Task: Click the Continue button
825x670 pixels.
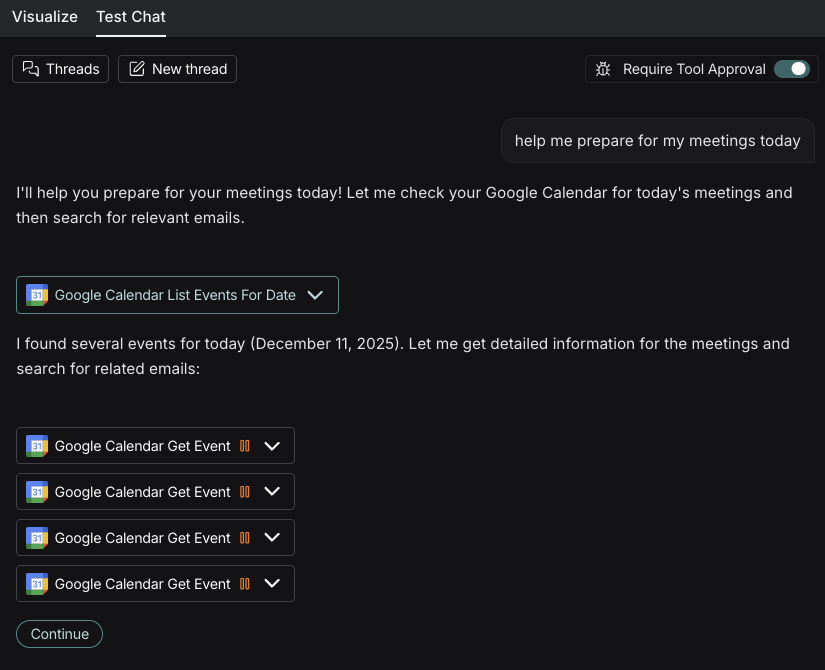Action: (59, 633)
